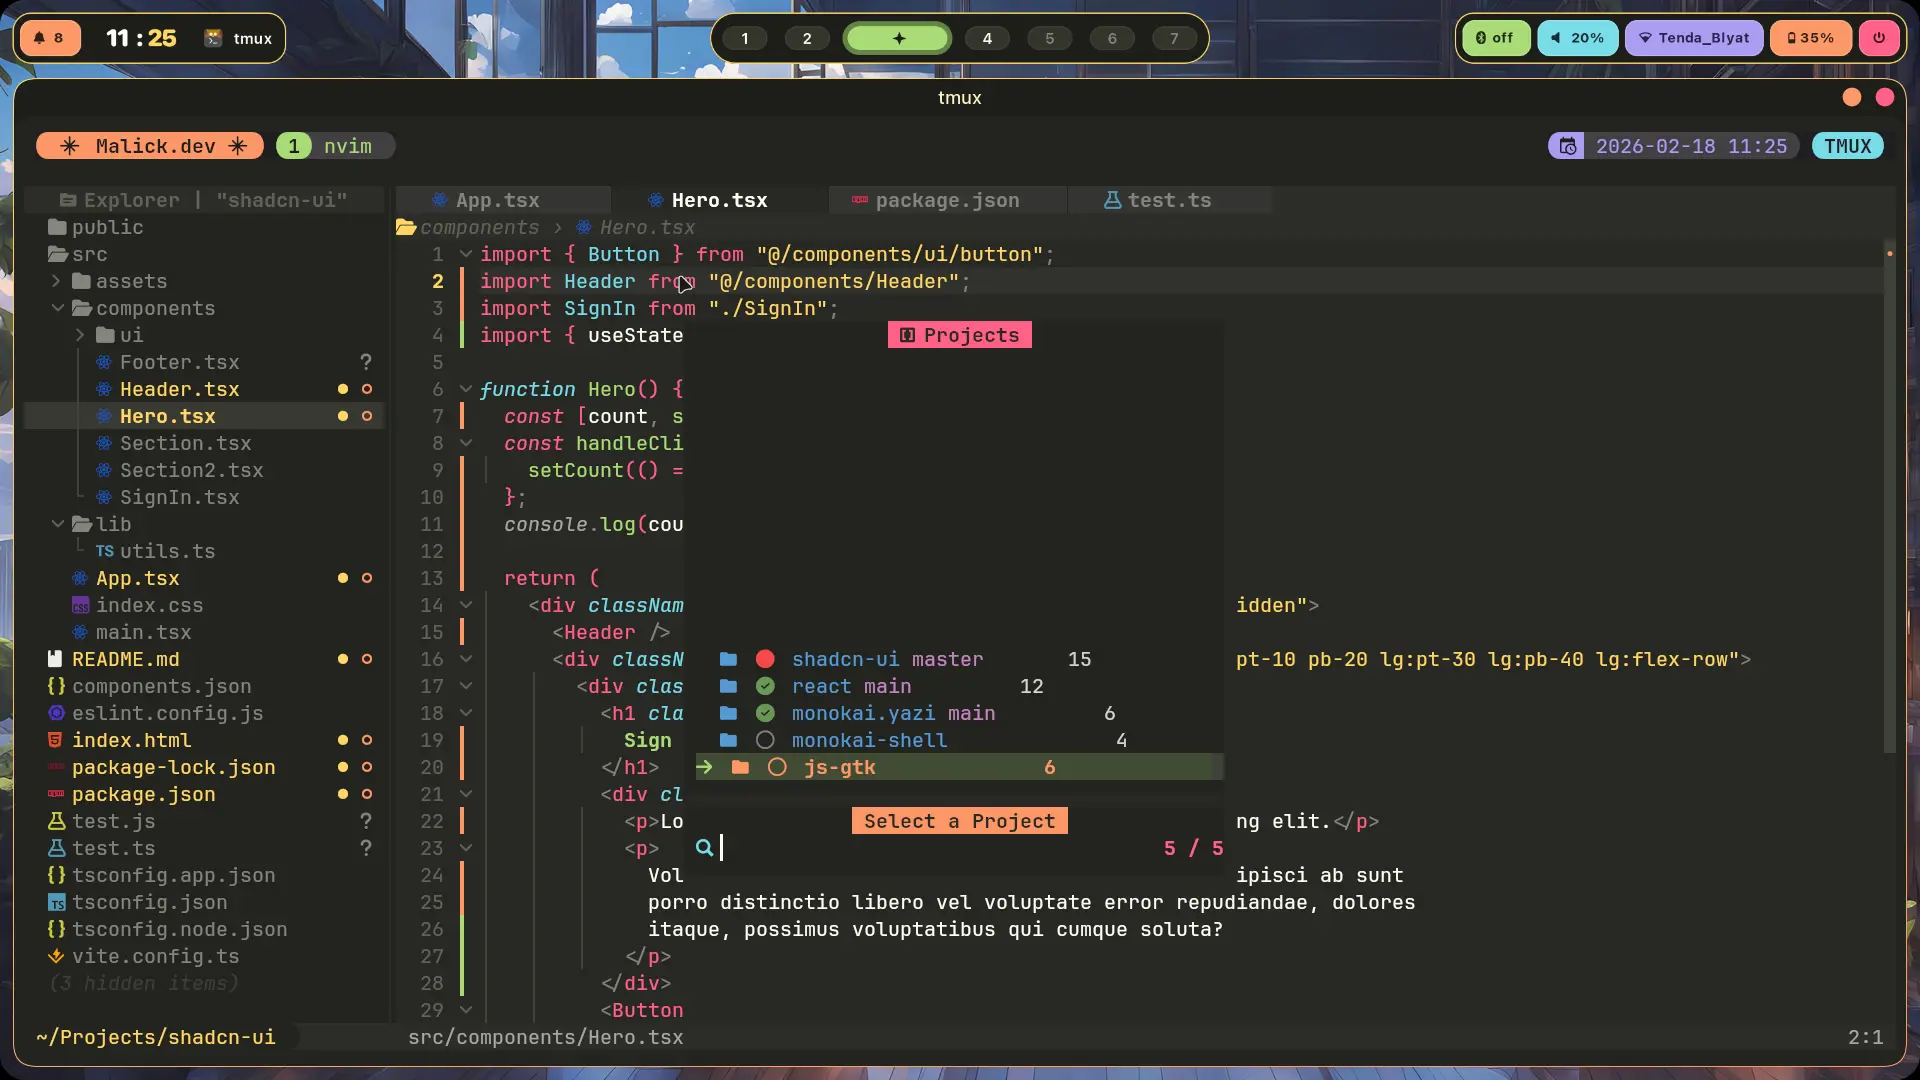
Task: Open the 20% volume indicator
Action: coord(1577,38)
